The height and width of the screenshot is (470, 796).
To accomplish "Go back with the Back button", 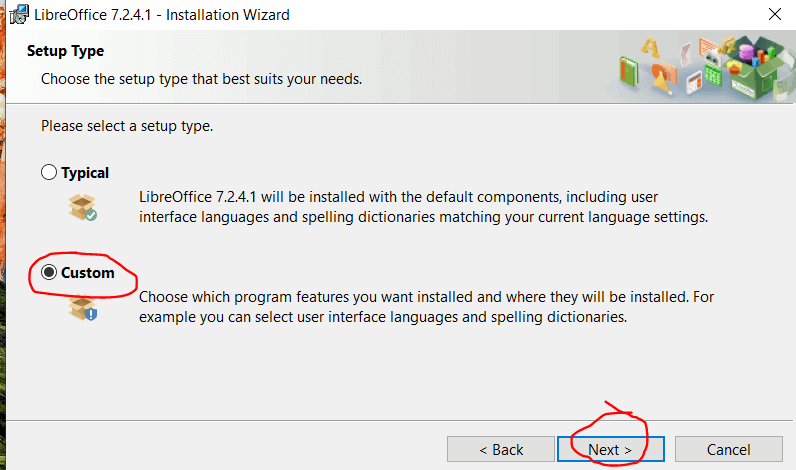I will (500, 450).
